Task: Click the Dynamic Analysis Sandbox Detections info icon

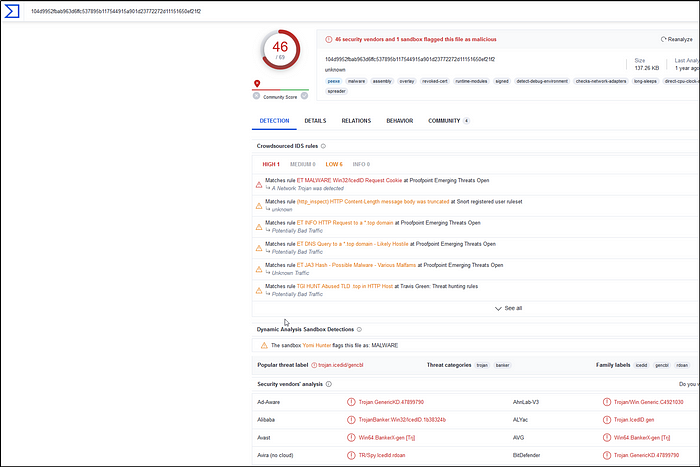Action: click(x=360, y=329)
